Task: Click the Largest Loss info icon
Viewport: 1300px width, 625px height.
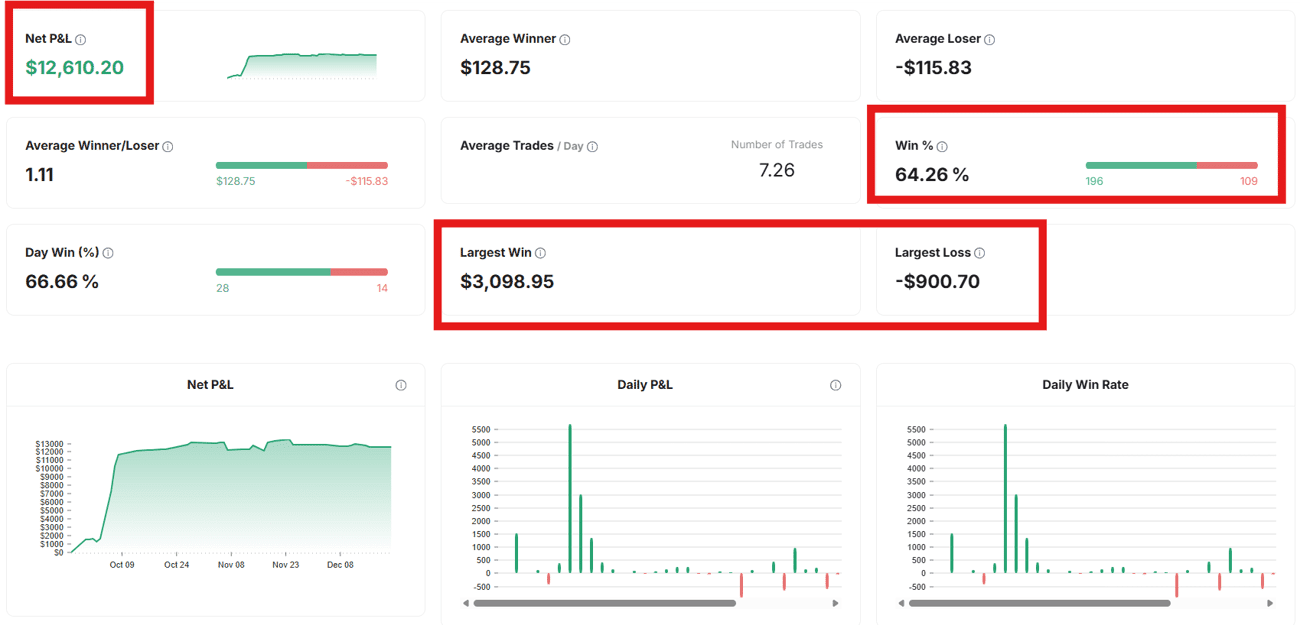Action: (x=979, y=254)
